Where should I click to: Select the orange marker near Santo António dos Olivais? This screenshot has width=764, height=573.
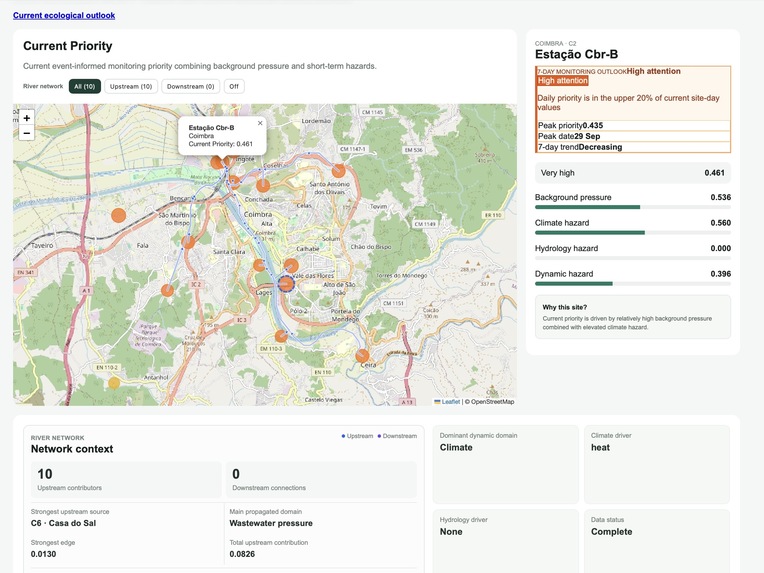point(339,171)
